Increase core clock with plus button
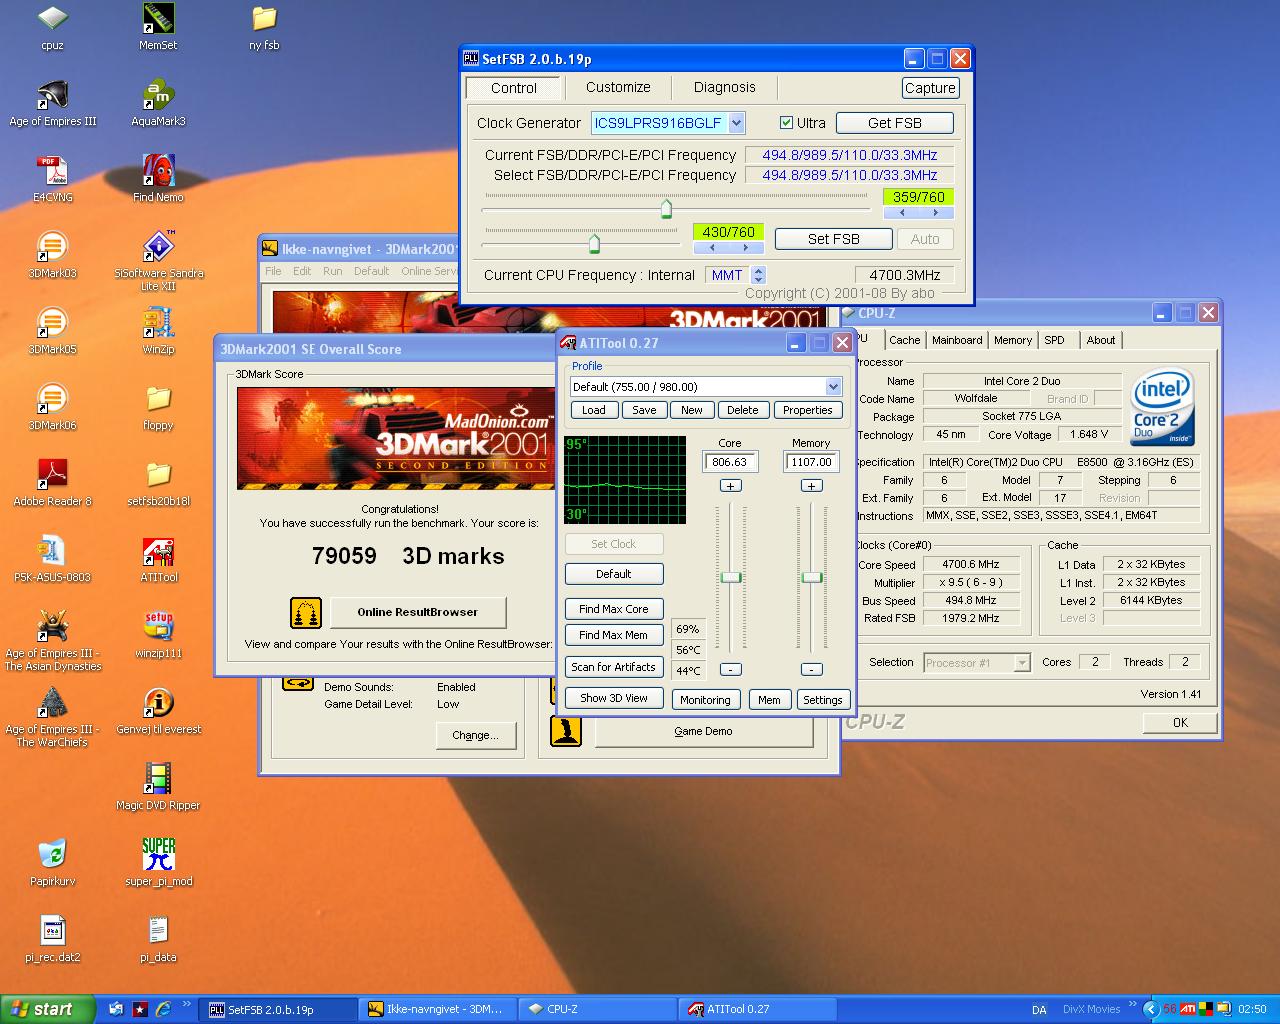1280x1024 pixels. pos(730,486)
